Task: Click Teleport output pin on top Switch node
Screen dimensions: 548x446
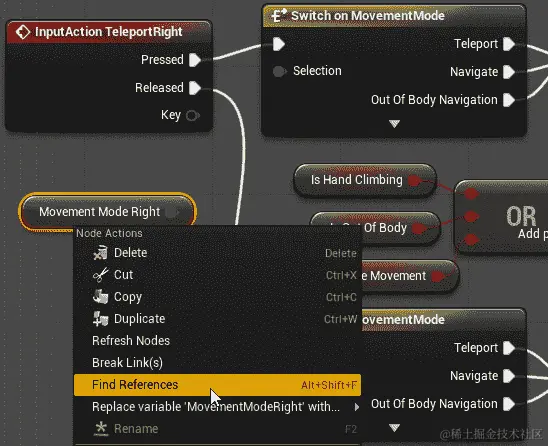Action: click(x=509, y=44)
